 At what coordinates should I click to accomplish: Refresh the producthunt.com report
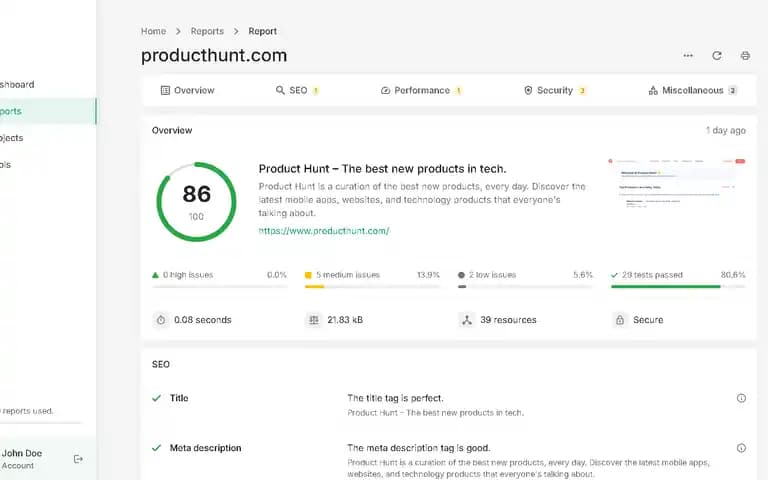[717, 55]
